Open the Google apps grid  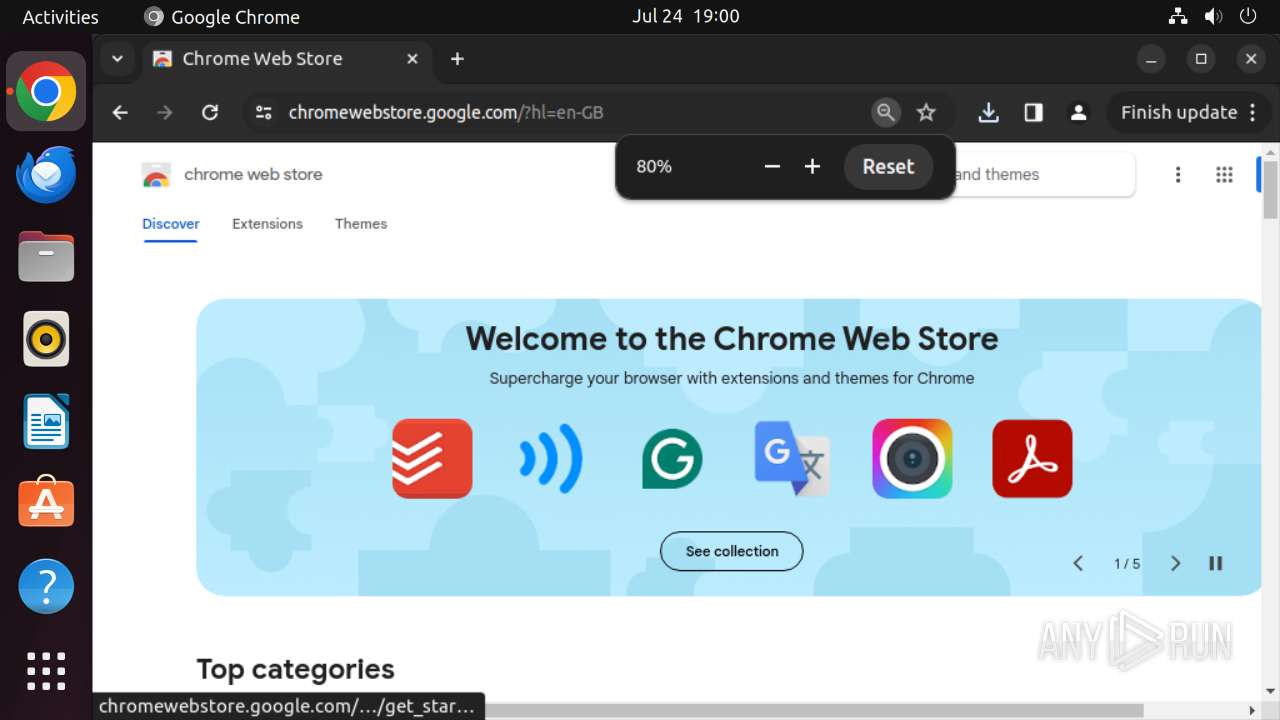point(1224,175)
